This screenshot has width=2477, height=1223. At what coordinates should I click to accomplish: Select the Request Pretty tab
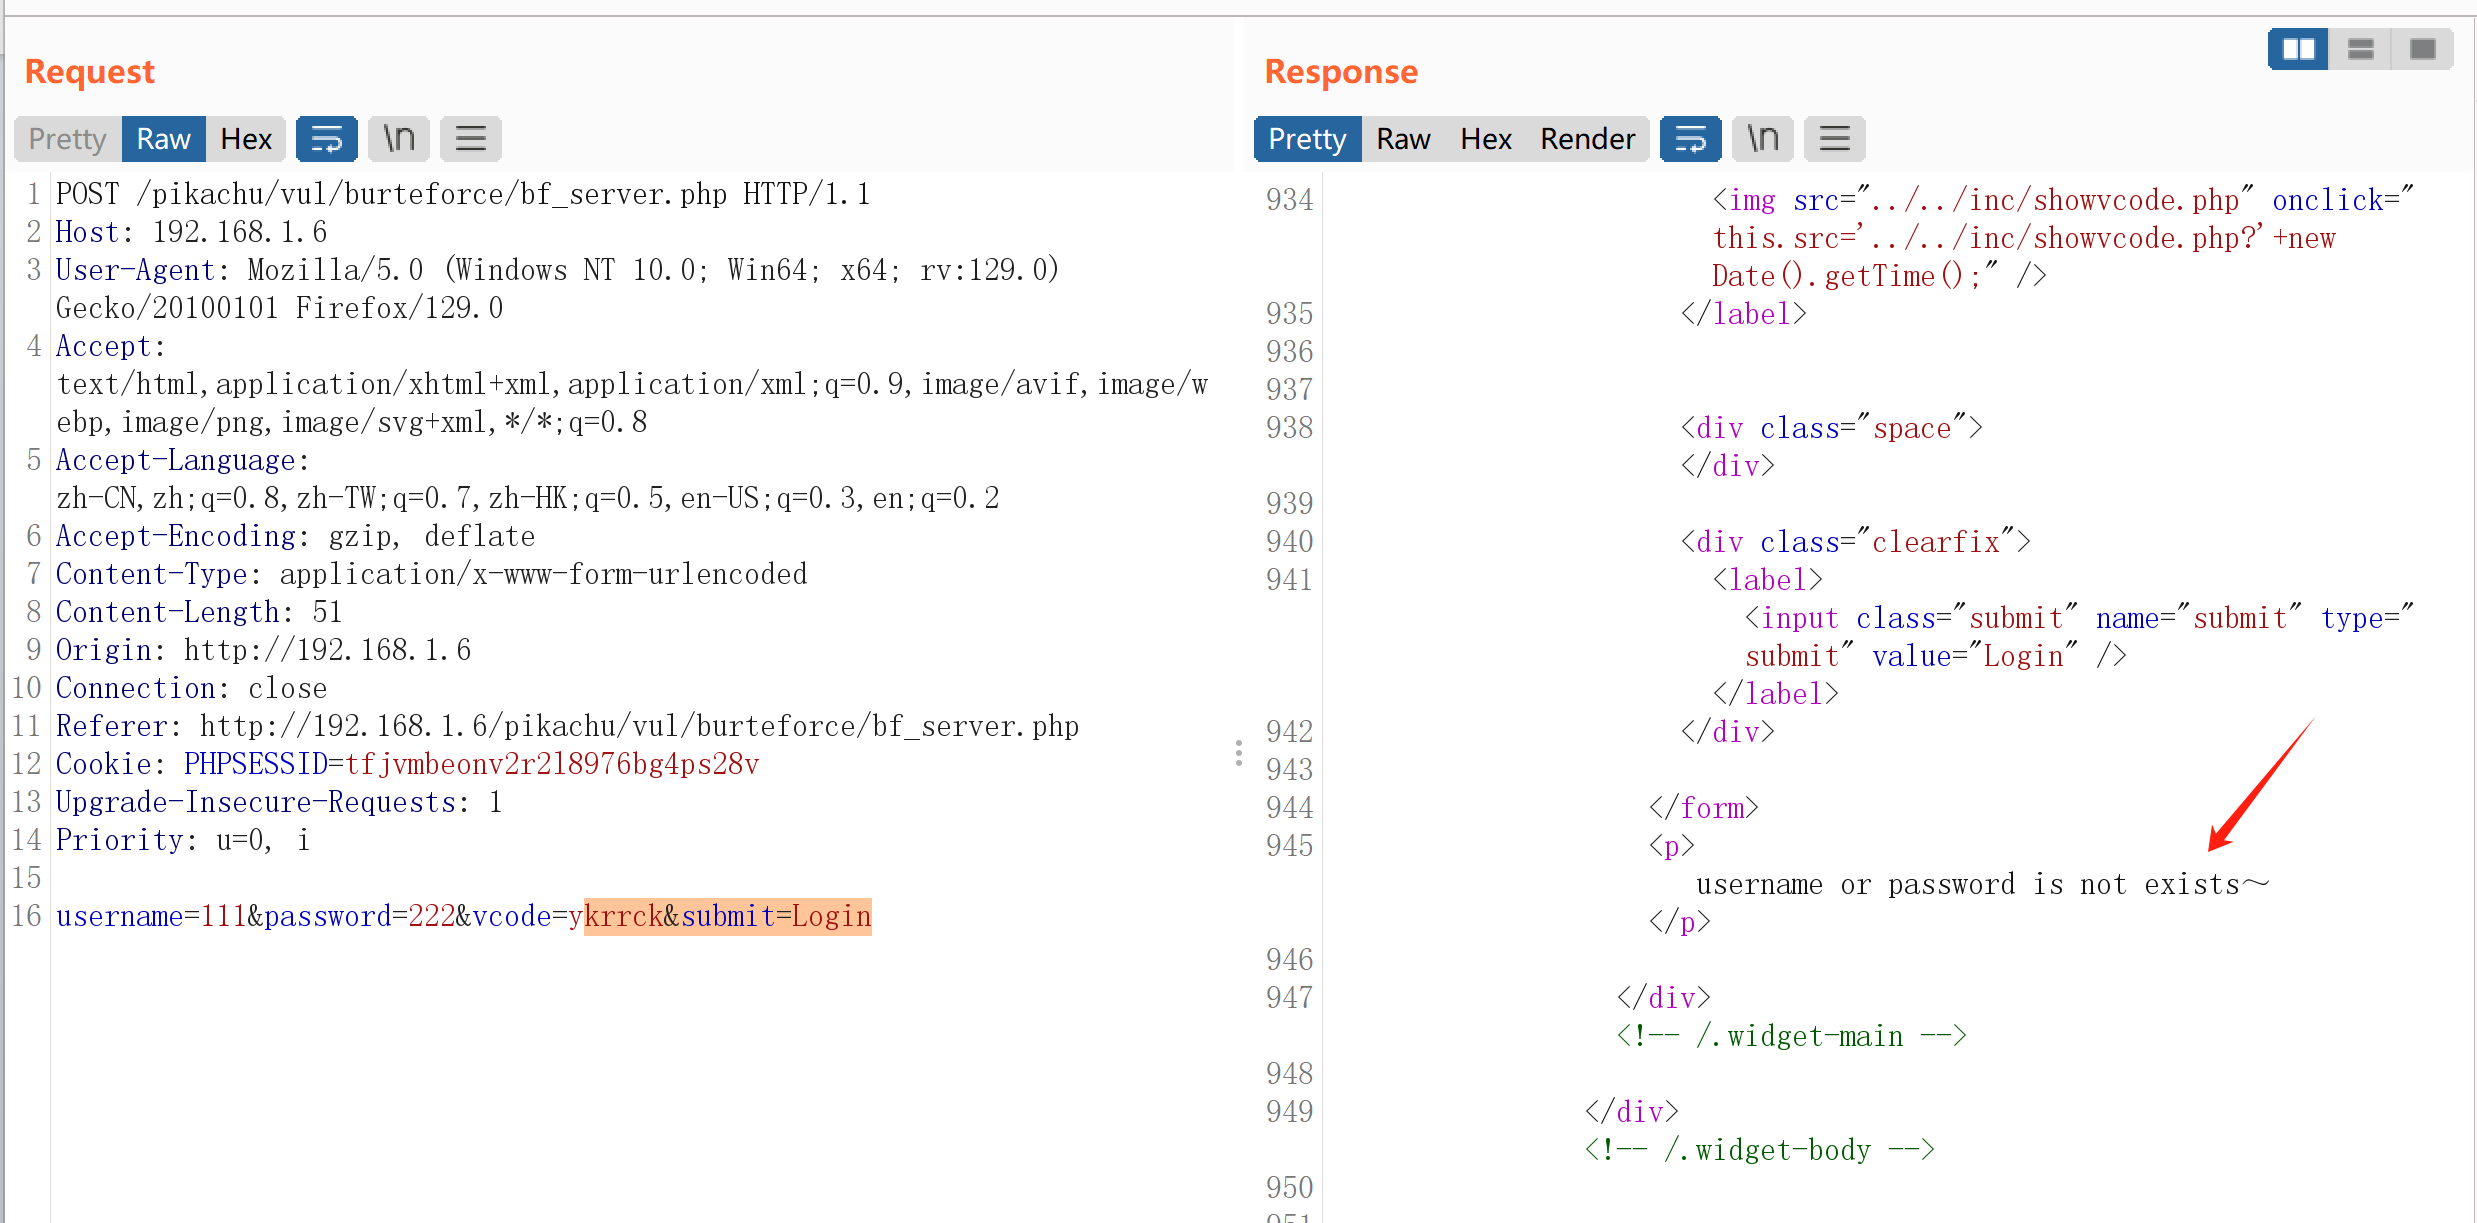(67, 139)
